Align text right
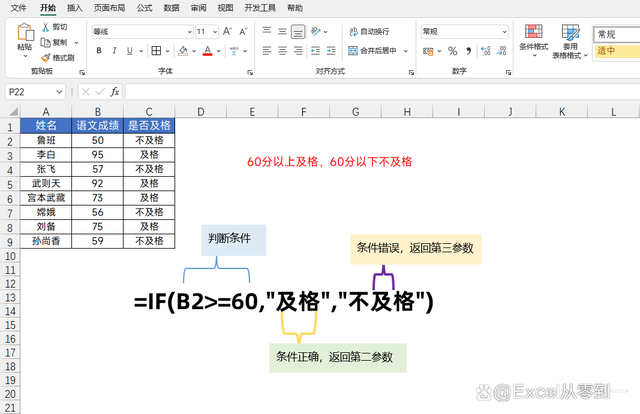The image size is (640, 414). (298, 51)
